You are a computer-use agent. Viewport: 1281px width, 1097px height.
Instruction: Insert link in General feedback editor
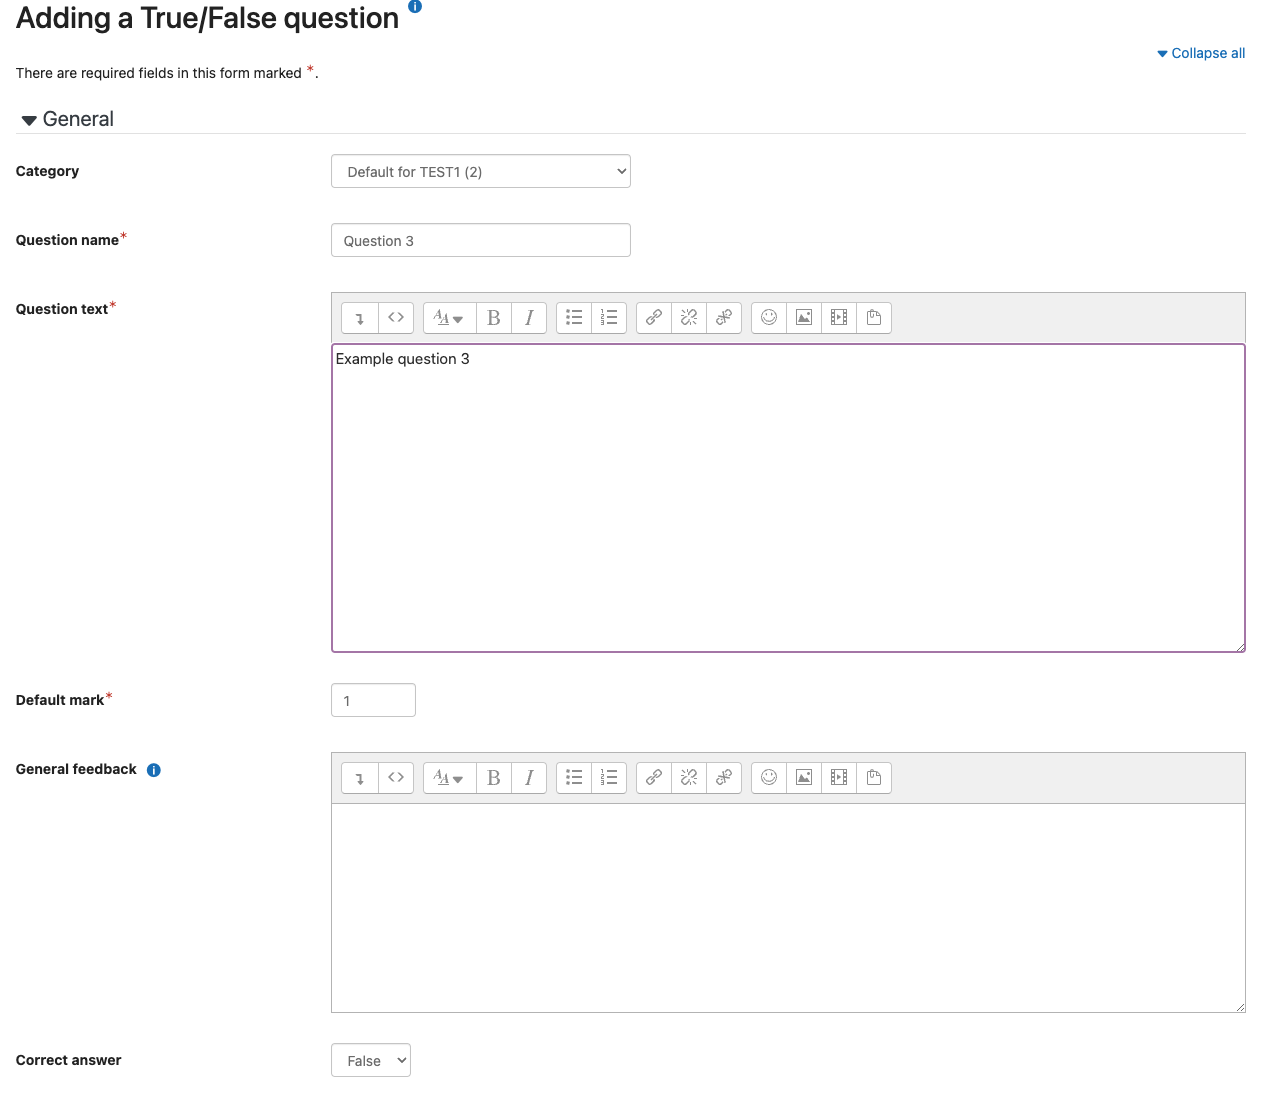click(x=654, y=778)
